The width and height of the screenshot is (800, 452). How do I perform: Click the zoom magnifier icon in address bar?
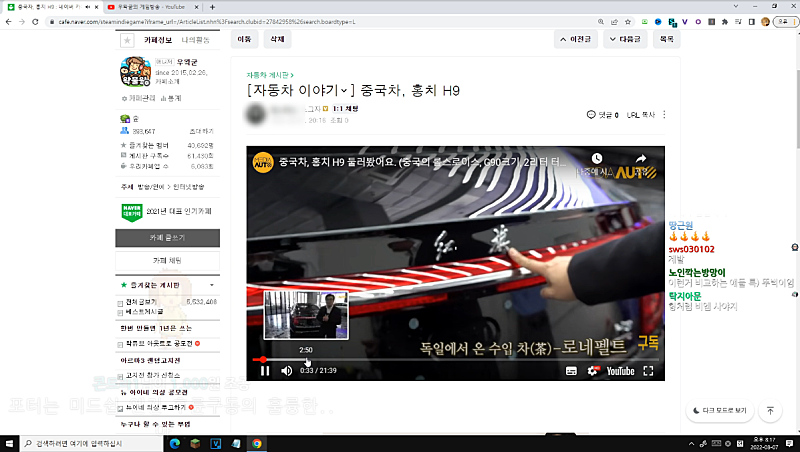coord(601,22)
